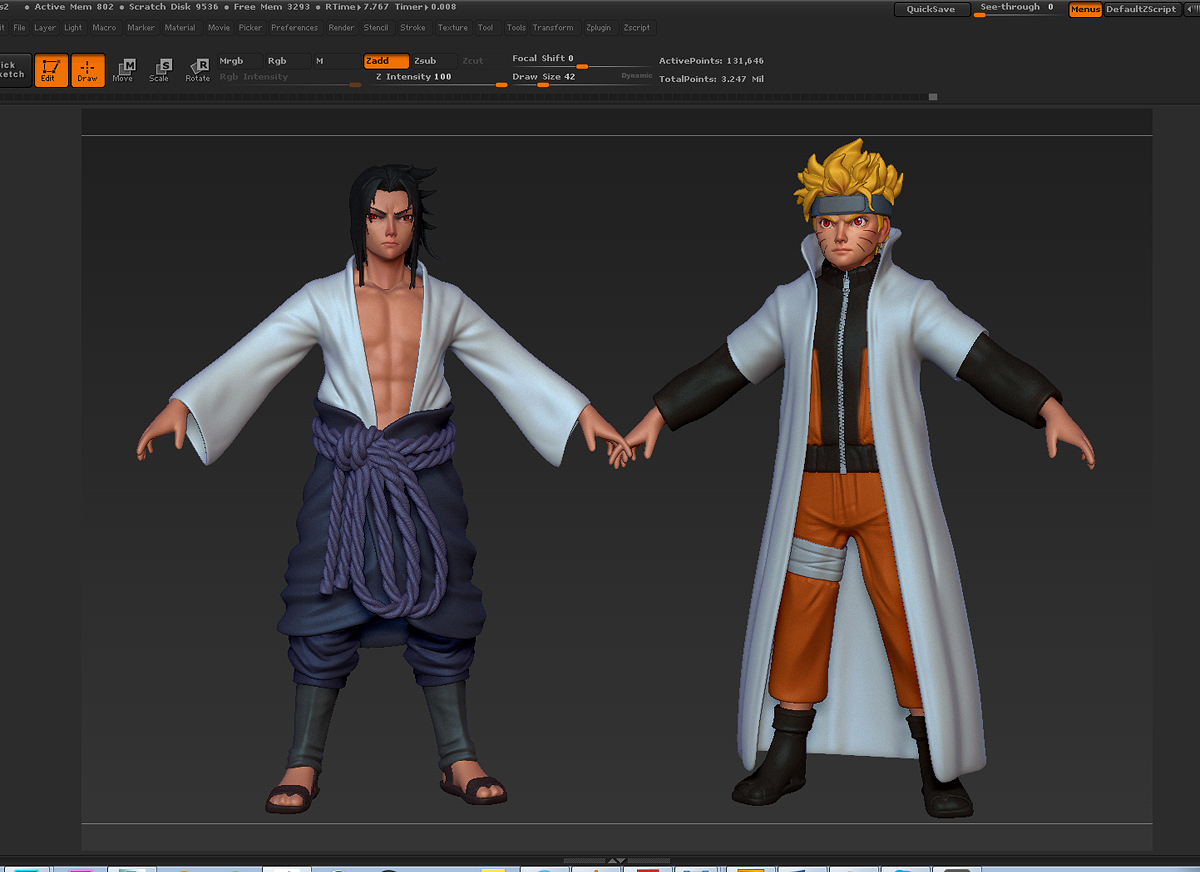The image size is (1200, 872).
Task: Toggle Mrgb painting mode
Action: [240, 61]
